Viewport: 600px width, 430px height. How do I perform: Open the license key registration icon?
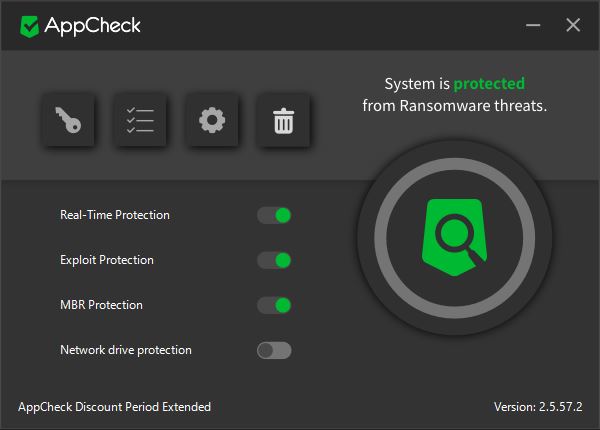(68, 120)
